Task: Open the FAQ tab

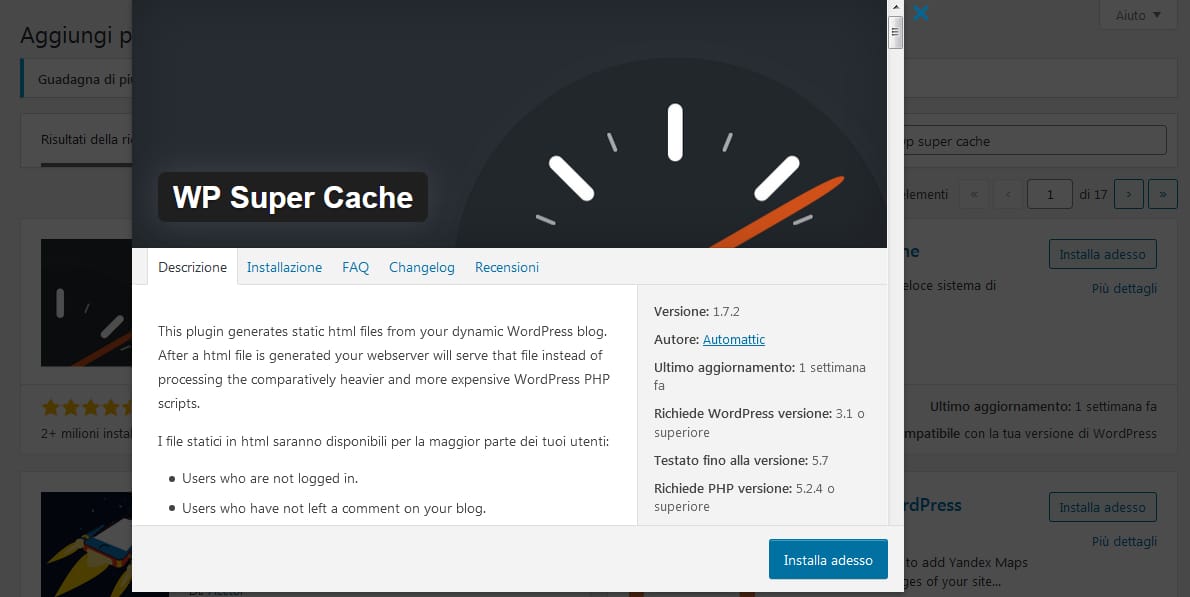Action: click(x=355, y=267)
